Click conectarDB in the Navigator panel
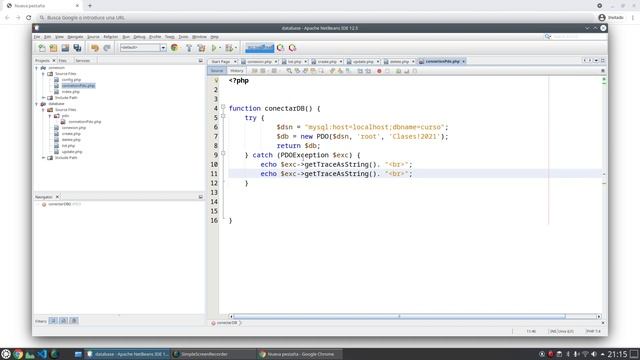The image size is (640, 360). (x=59, y=204)
